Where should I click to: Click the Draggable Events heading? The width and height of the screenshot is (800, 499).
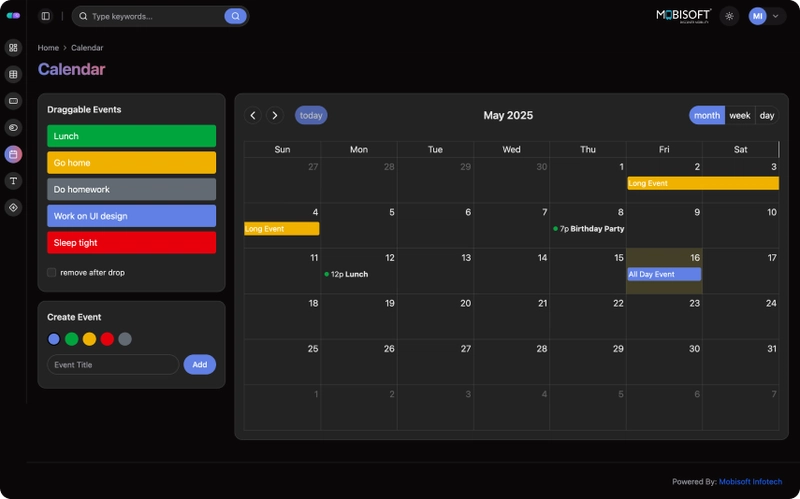coord(84,109)
